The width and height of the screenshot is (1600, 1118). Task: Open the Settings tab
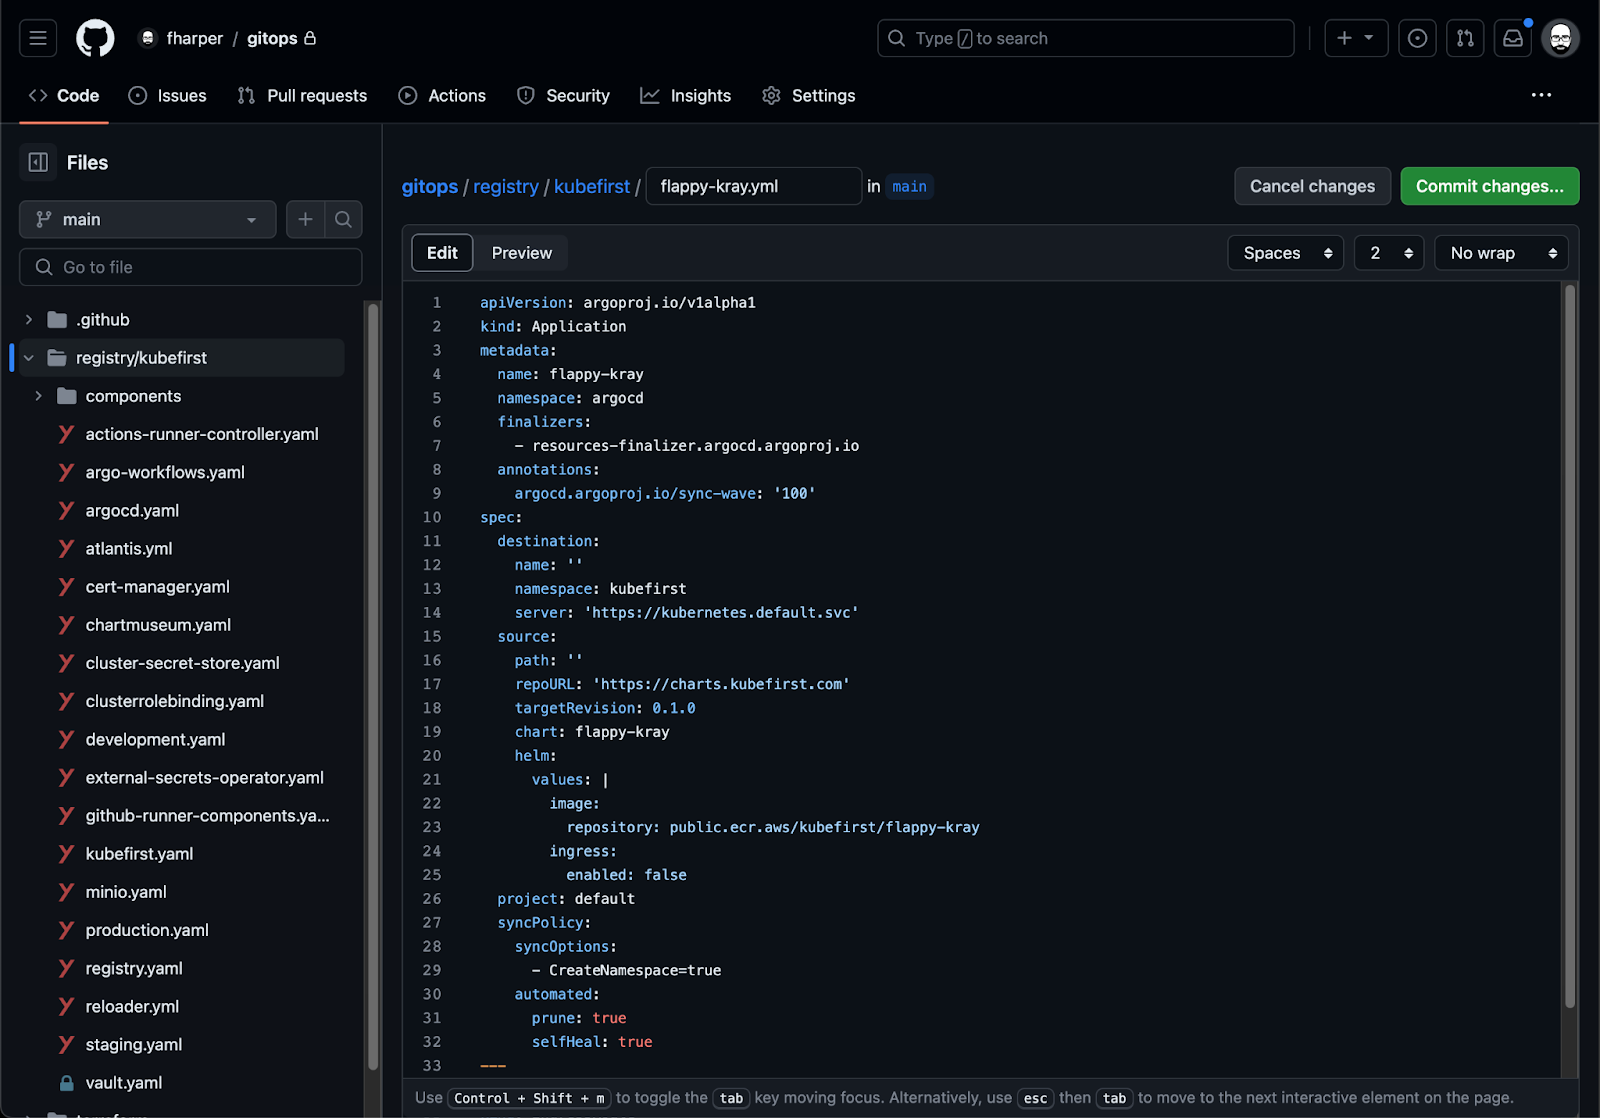[809, 95]
